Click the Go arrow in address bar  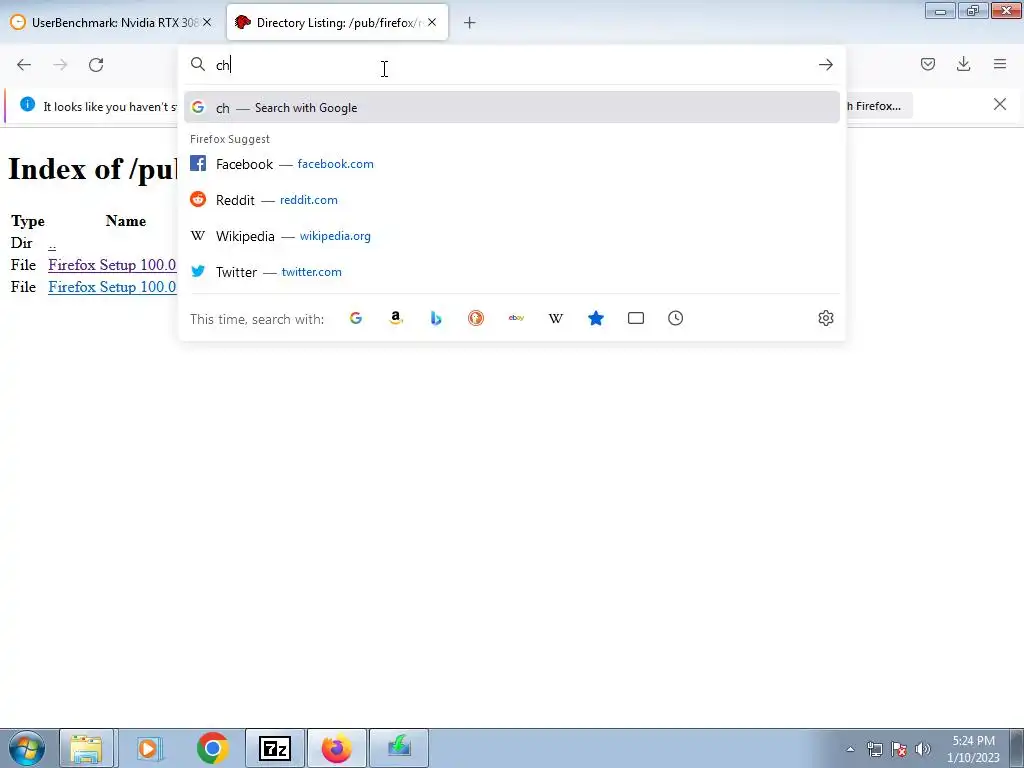coord(825,65)
